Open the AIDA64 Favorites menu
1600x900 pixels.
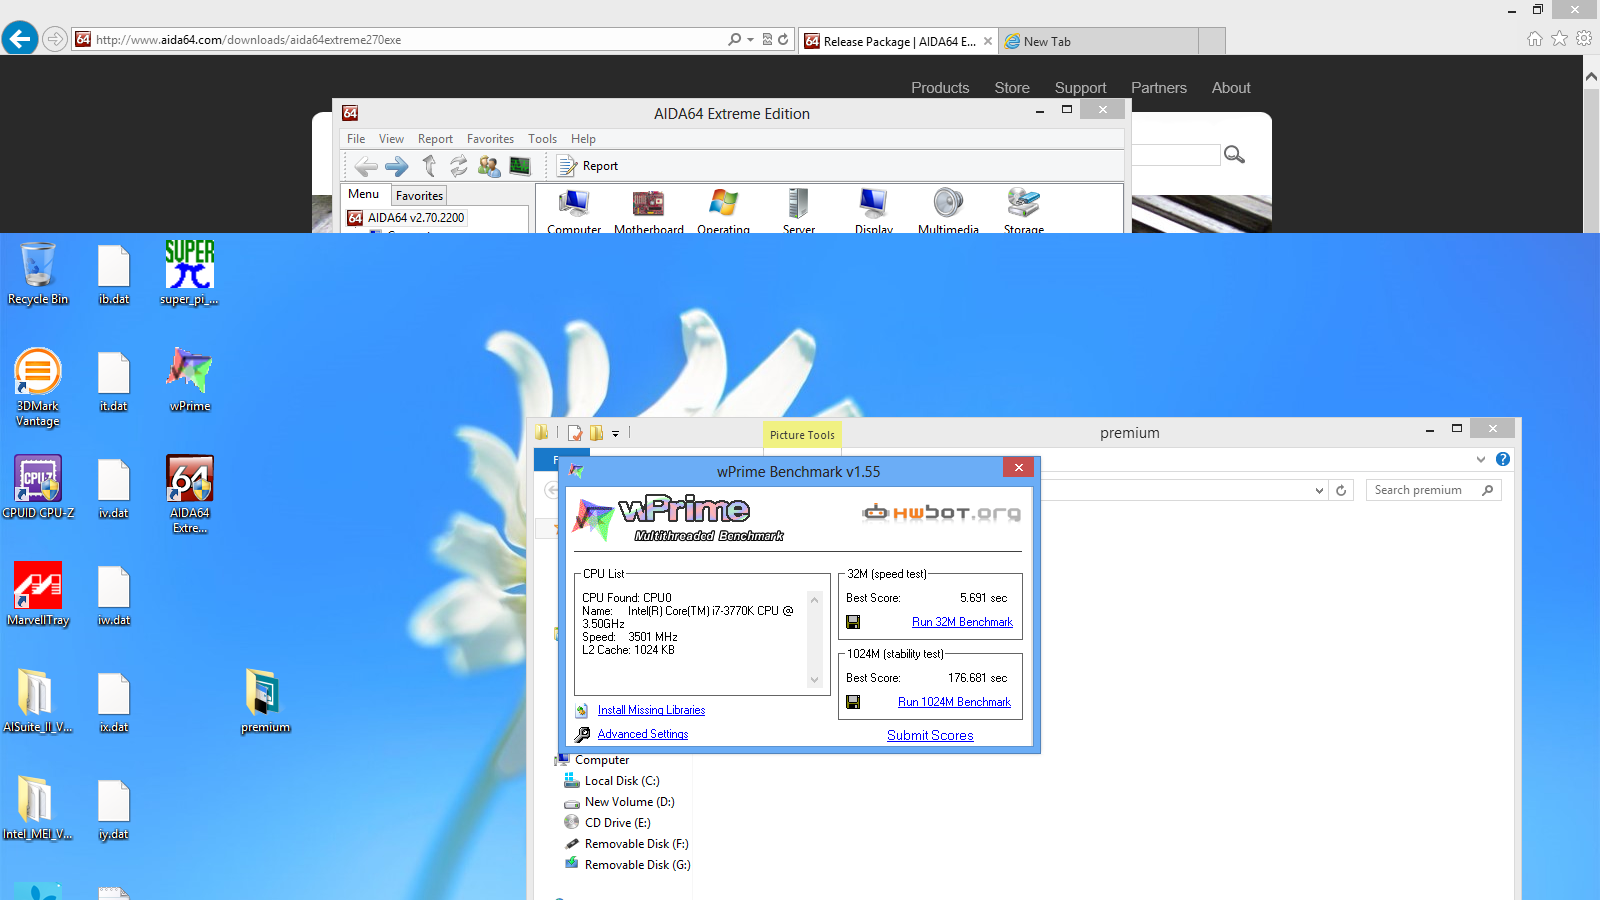[490, 139]
